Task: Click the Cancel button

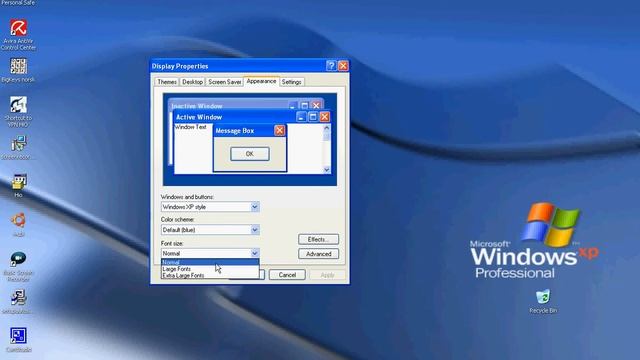Action: point(287,275)
